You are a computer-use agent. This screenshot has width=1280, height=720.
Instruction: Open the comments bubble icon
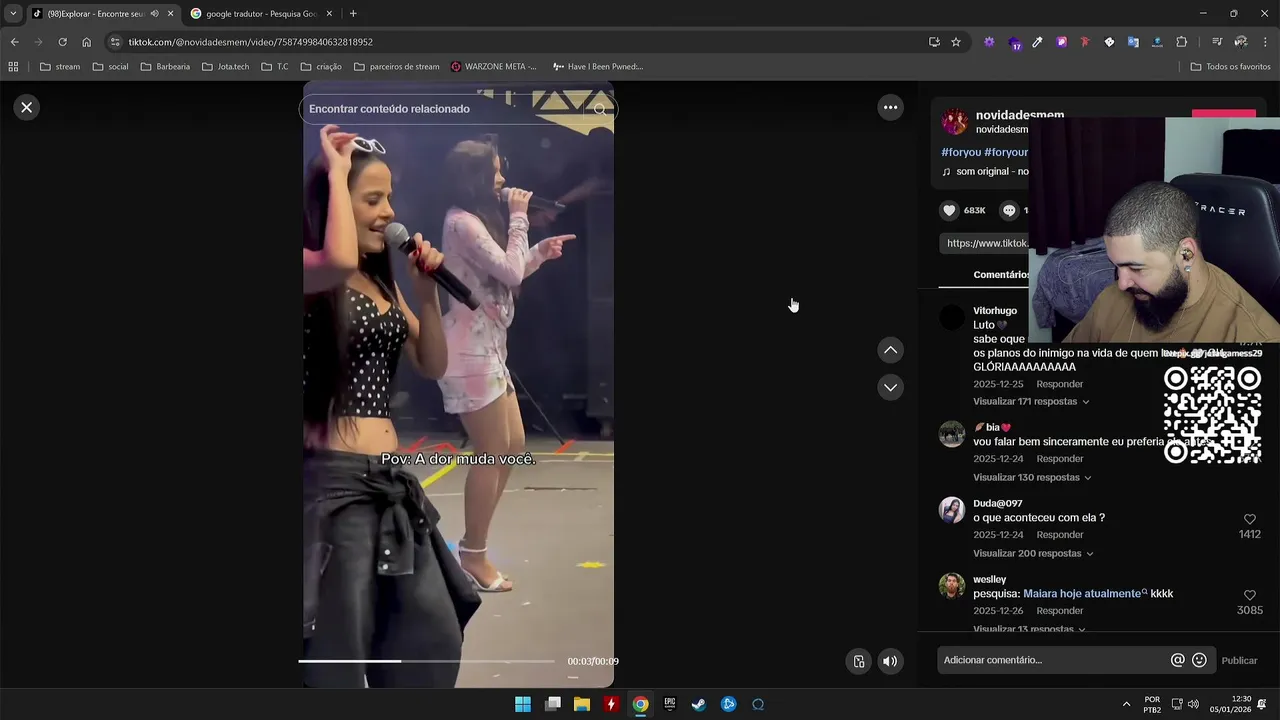(x=1009, y=210)
